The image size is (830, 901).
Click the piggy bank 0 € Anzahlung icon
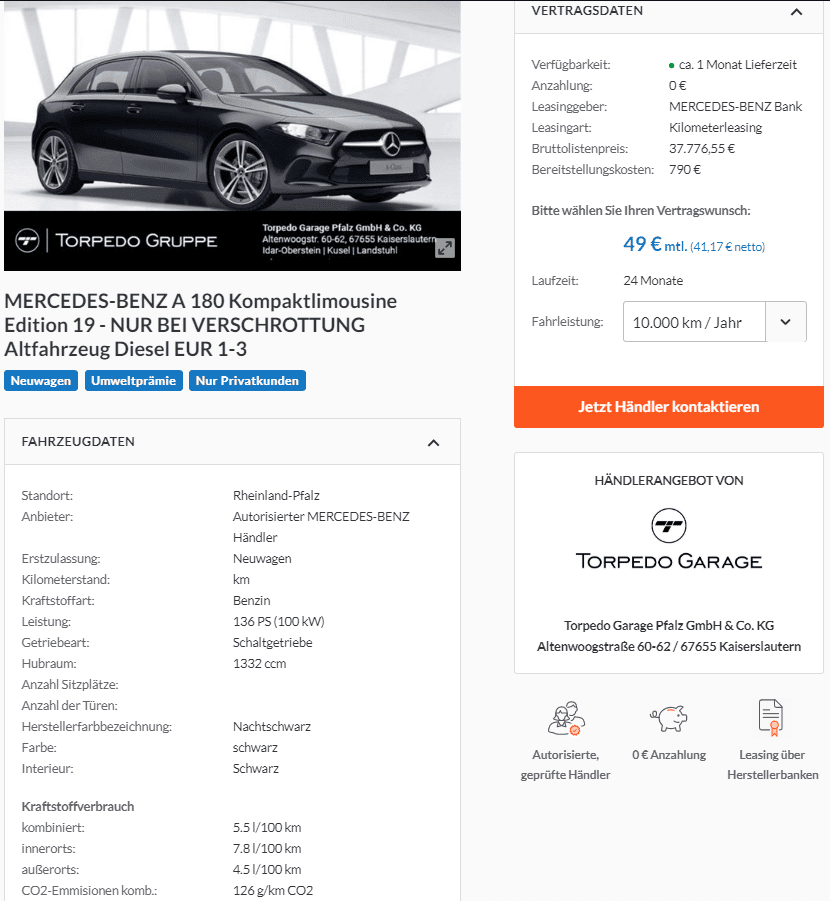669,718
